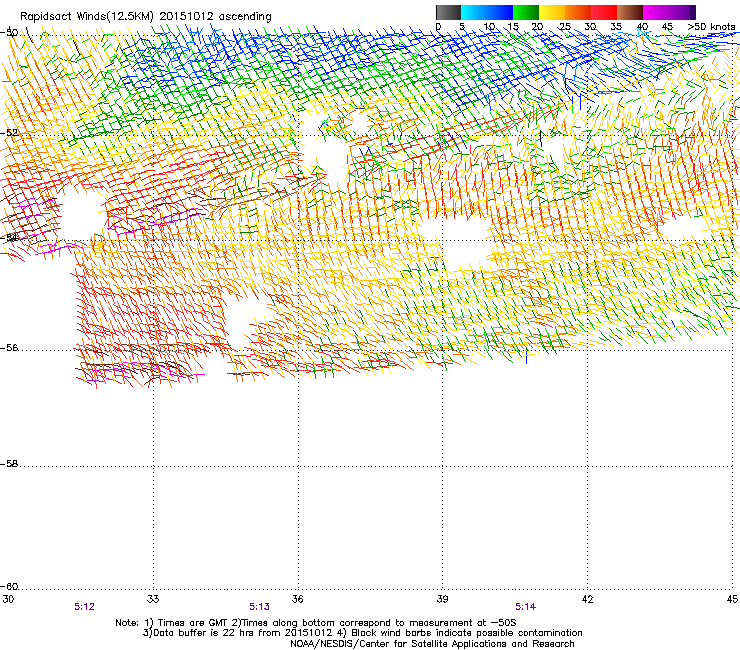Click the NOAA/NESDIS credit line
The height and width of the screenshot is (650, 740).
pos(432,644)
